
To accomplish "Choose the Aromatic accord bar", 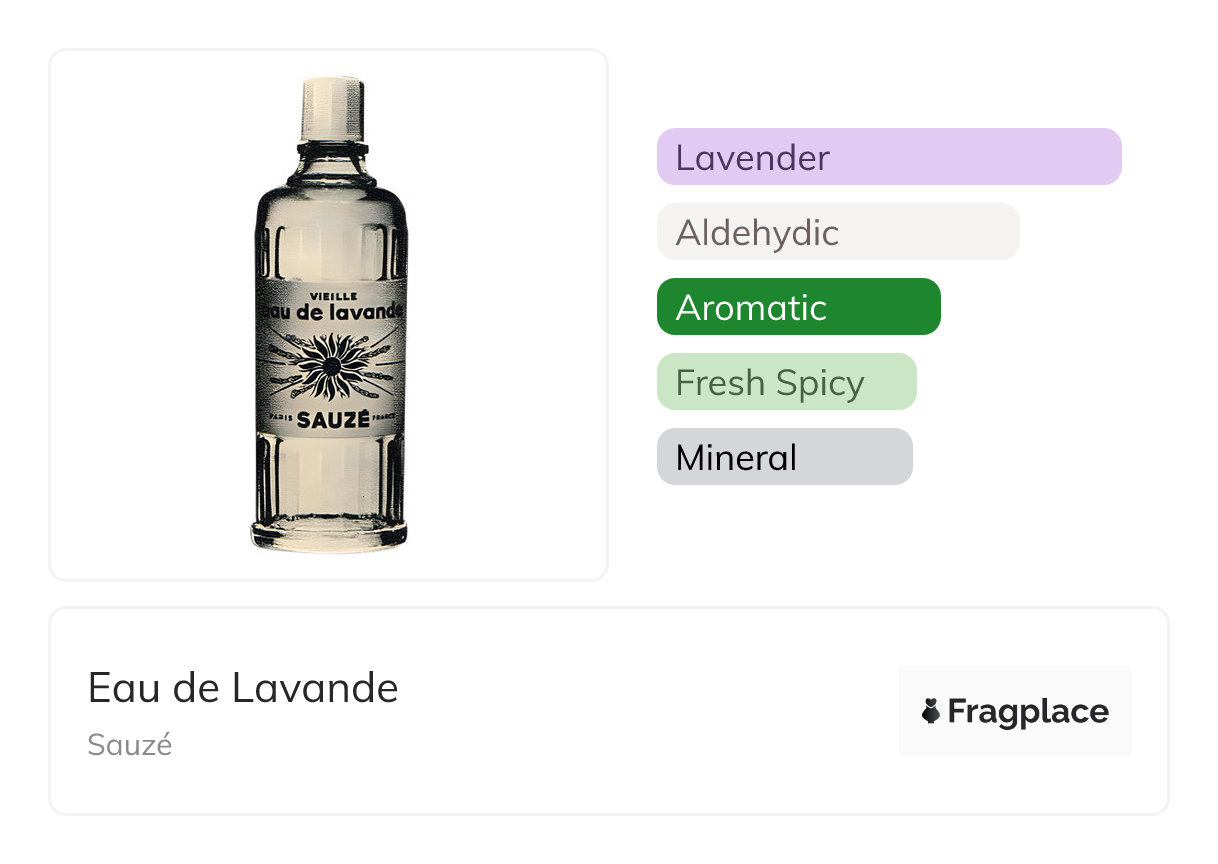I will (798, 307).
